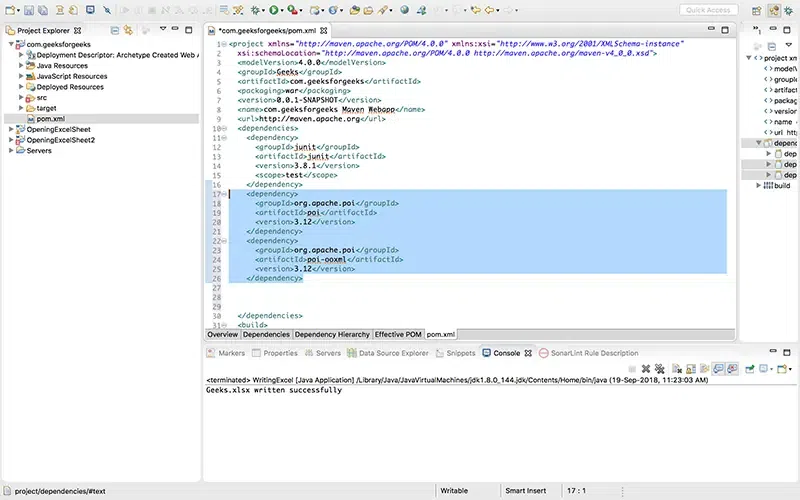Image resolution: width=800 pixels, height=500 pixels.
Task: Click Collapse All icon in Project Explorer
Action: tap(116, 32)
